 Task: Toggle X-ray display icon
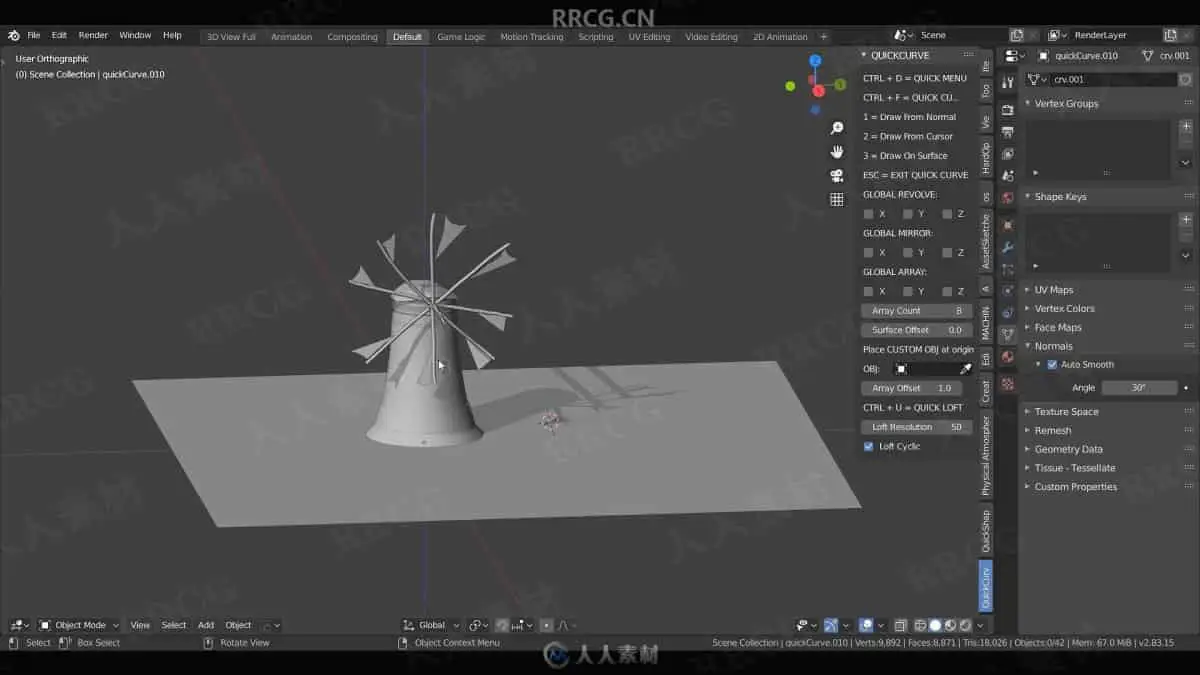pos(901,625)
